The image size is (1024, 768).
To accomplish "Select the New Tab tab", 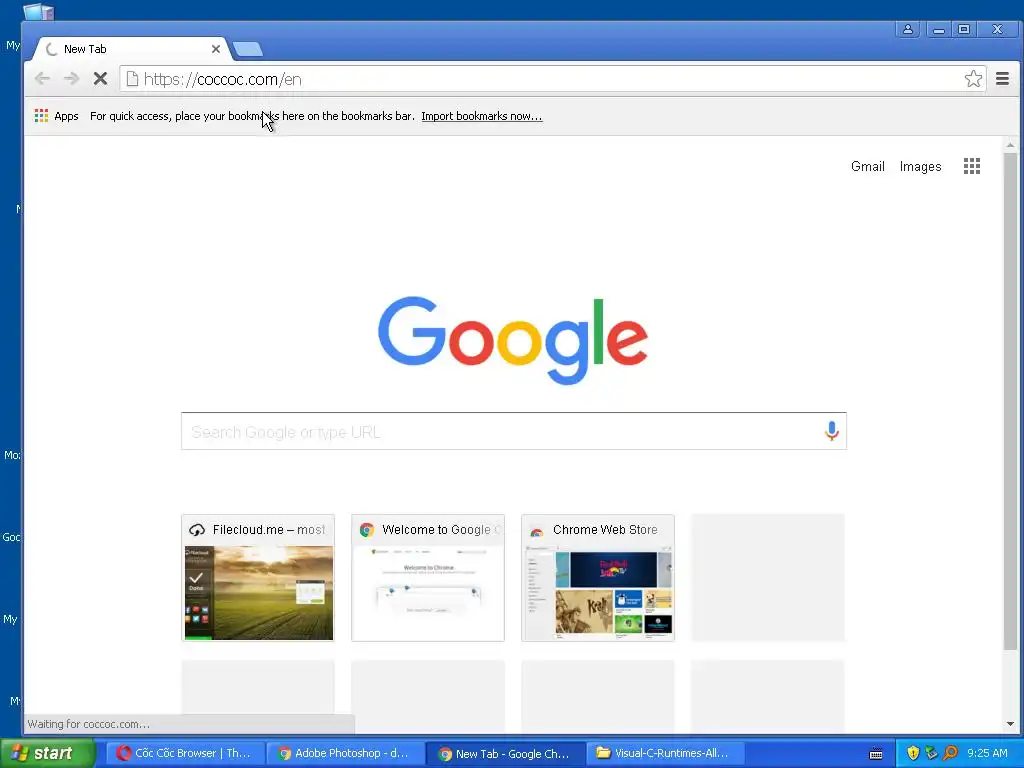I will pos(131,49).
